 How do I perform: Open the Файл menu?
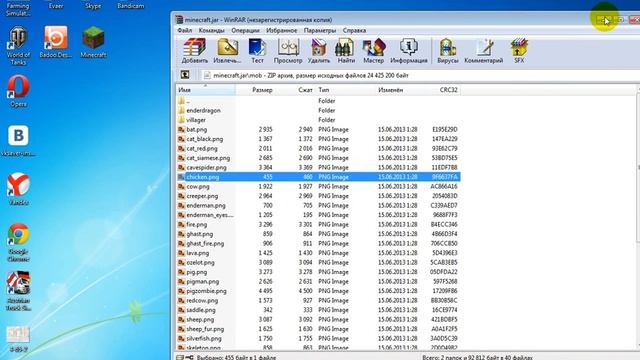[x=184, y=31]
